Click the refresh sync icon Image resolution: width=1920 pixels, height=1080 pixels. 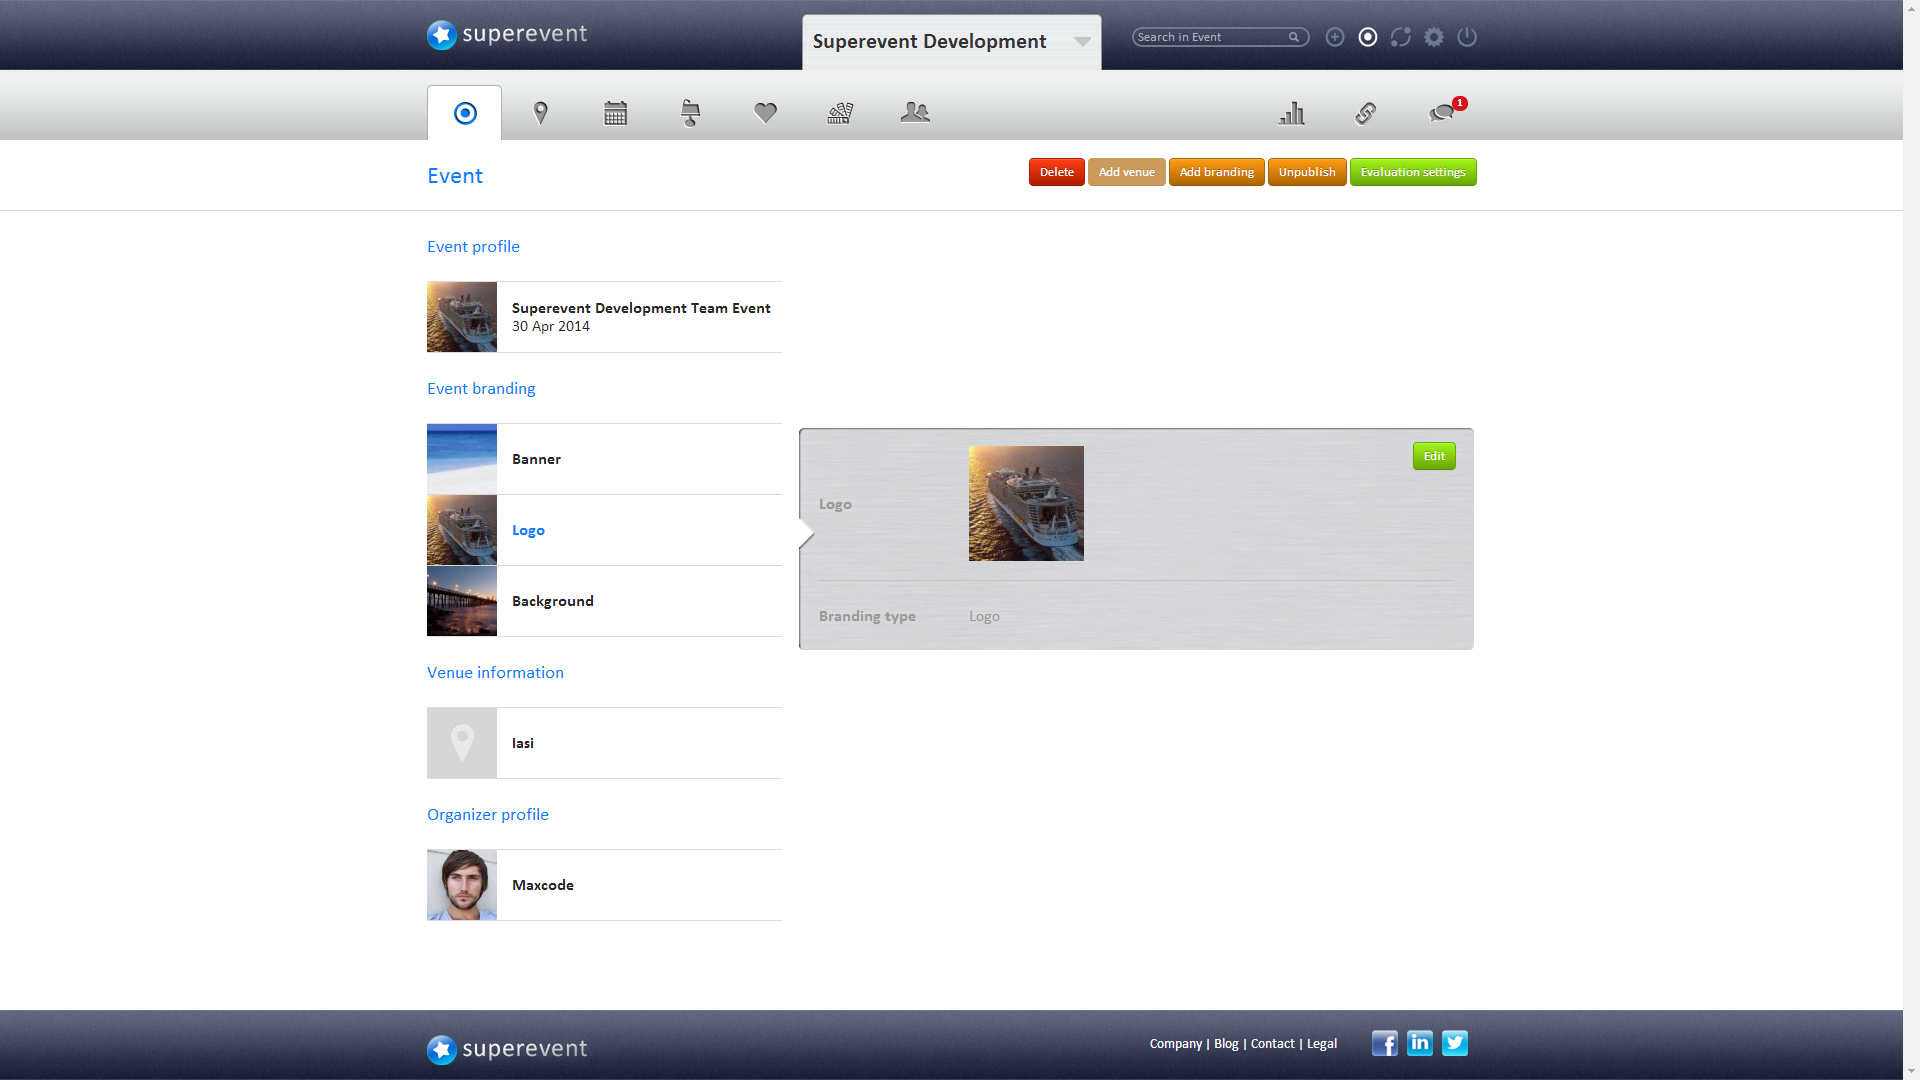click(x=1400, y=37)
